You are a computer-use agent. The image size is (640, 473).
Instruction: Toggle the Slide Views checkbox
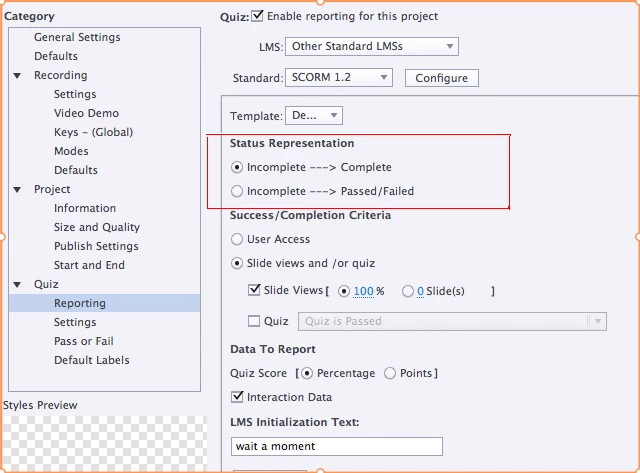tap(254, 290)
